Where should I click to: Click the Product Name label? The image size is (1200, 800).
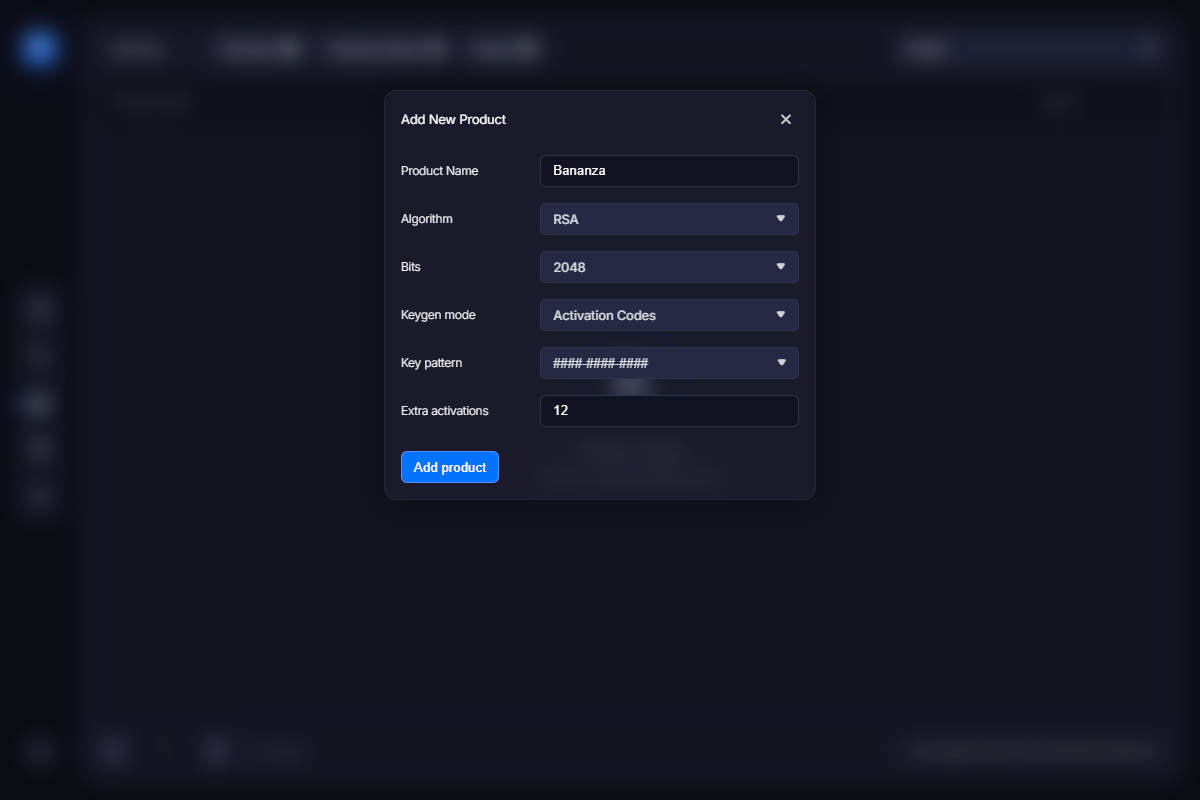(439, 171)
